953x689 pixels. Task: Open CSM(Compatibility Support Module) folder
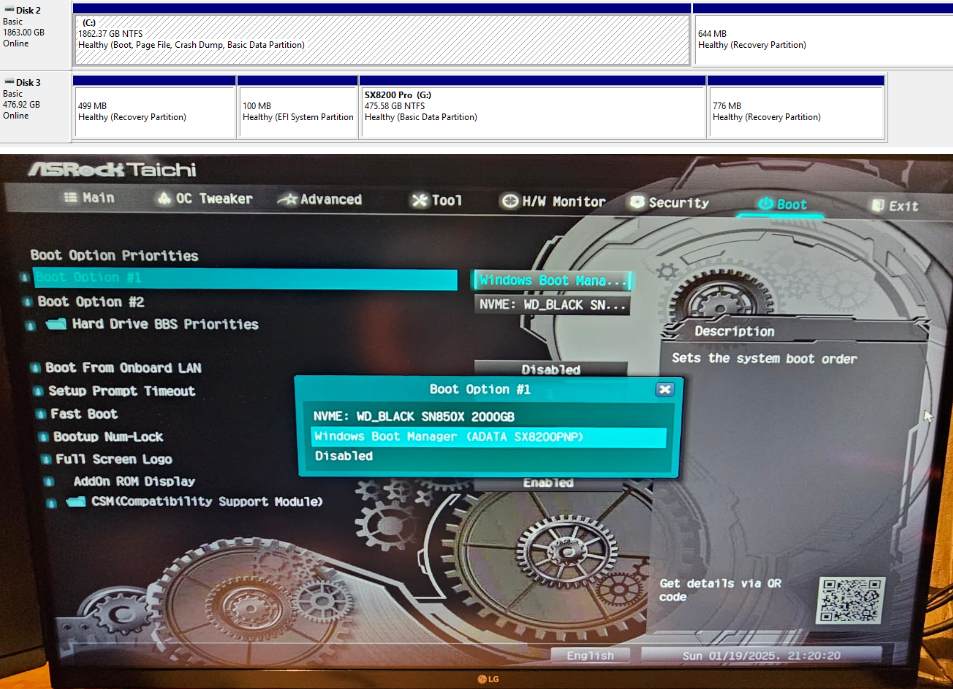207,502
